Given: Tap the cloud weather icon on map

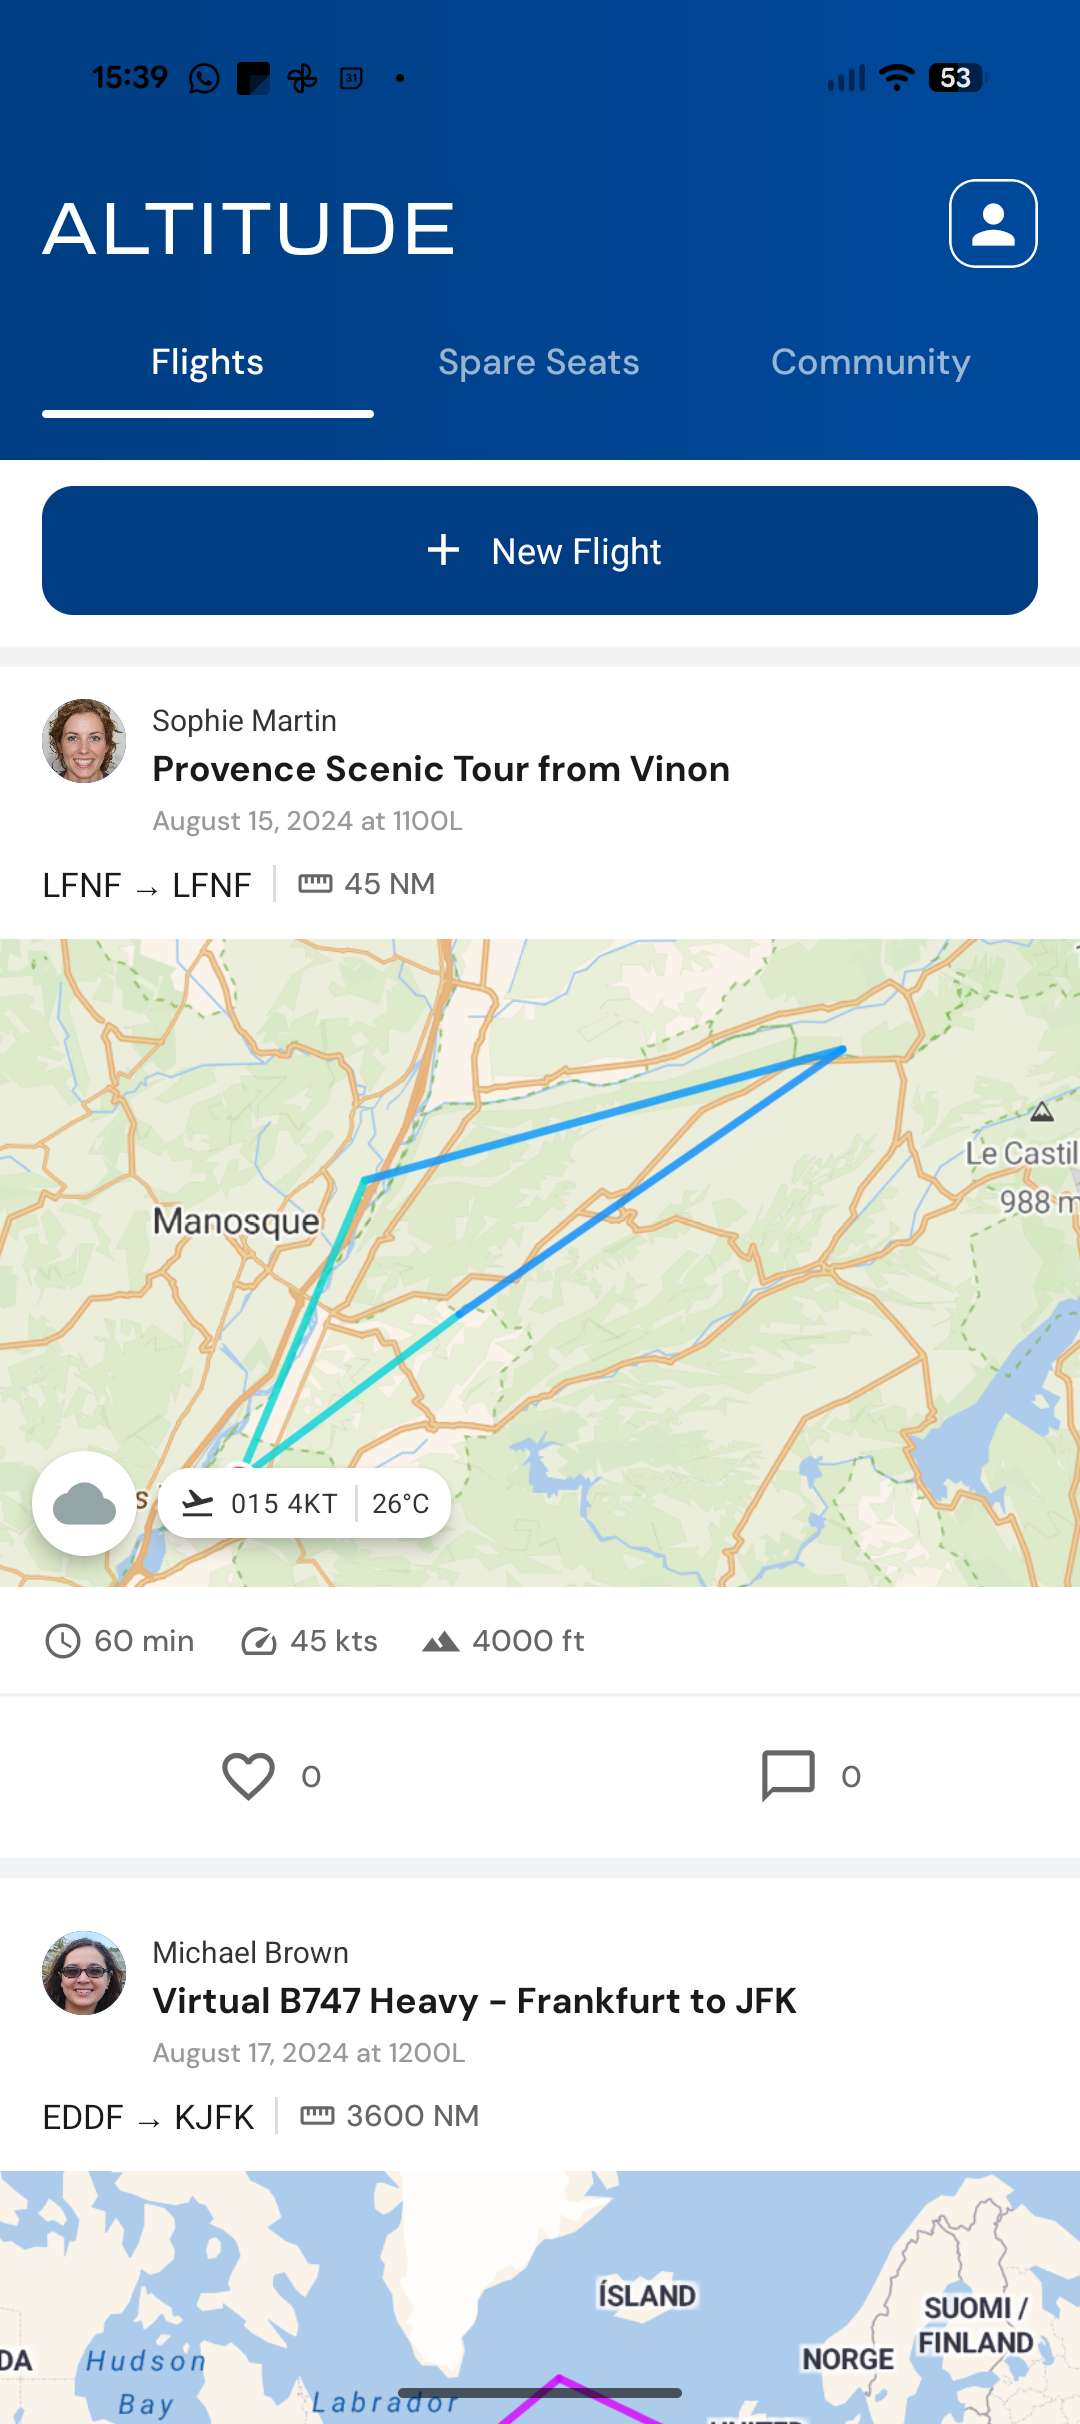Looking at the screenshot, I should click(84, 1503).
